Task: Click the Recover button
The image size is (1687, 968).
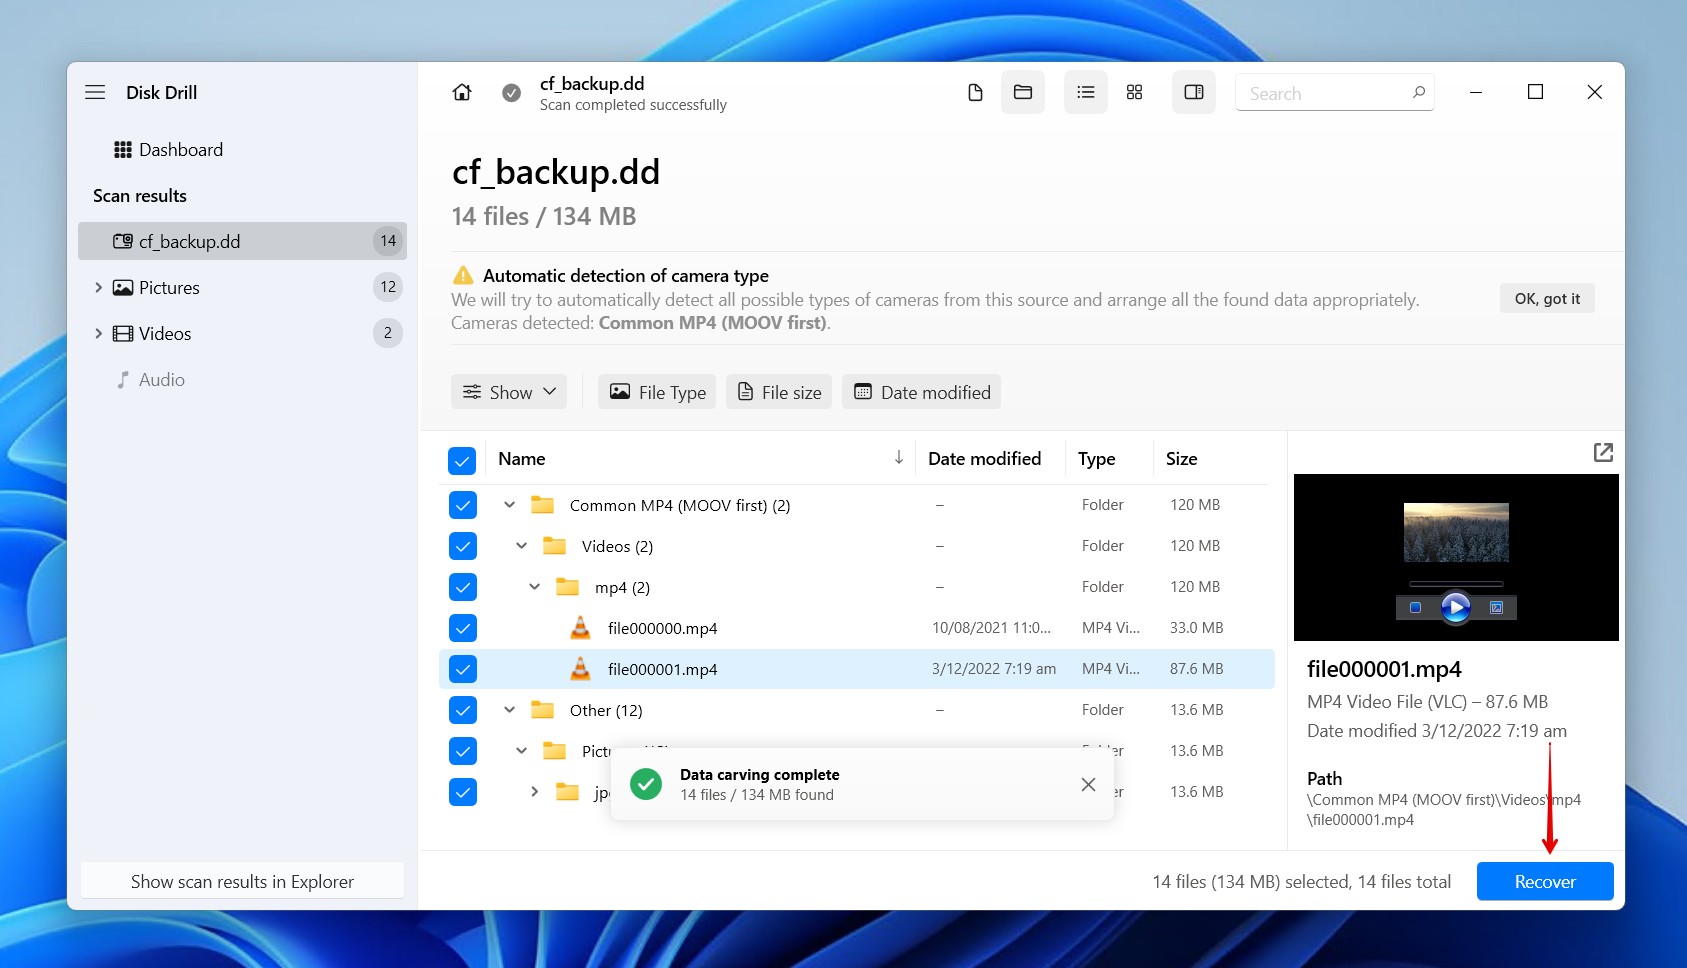Action: [1544, 881]
